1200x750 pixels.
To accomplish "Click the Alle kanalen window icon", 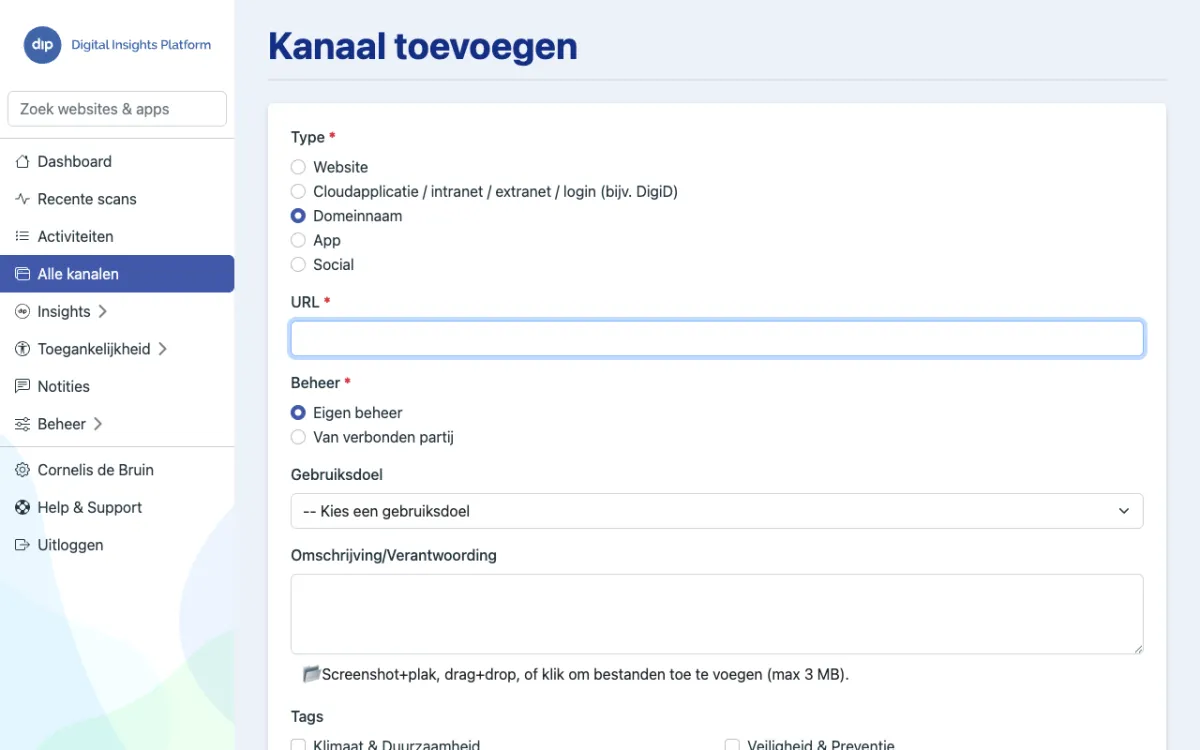I will click(22, 274).
